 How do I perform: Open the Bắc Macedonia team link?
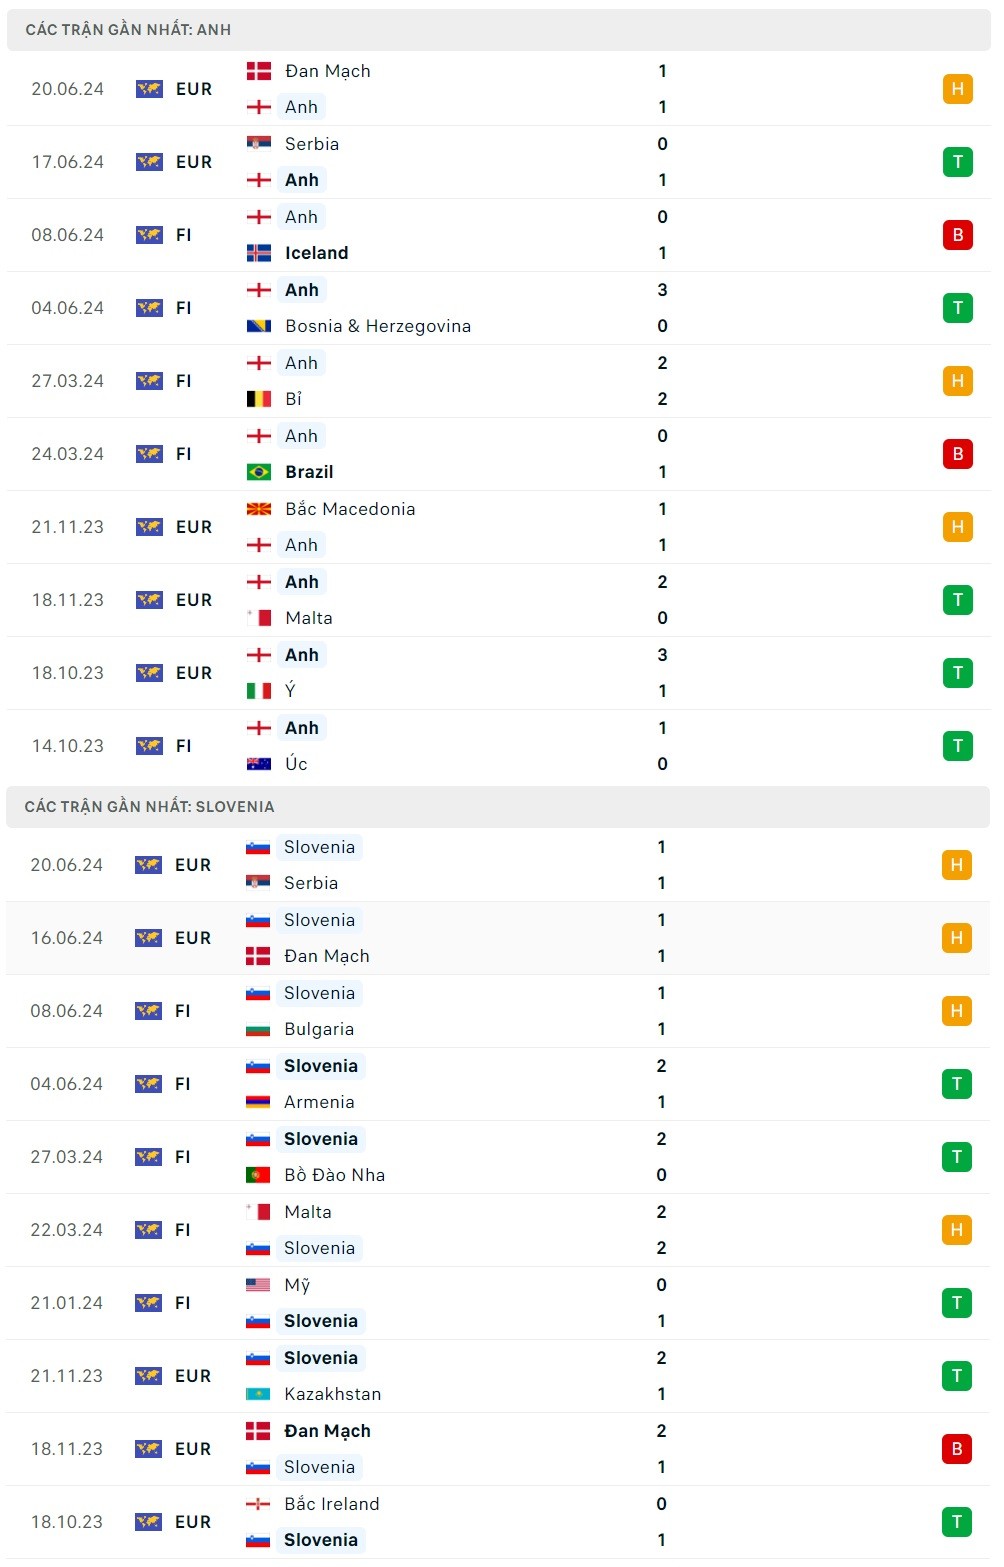point(349,509)
